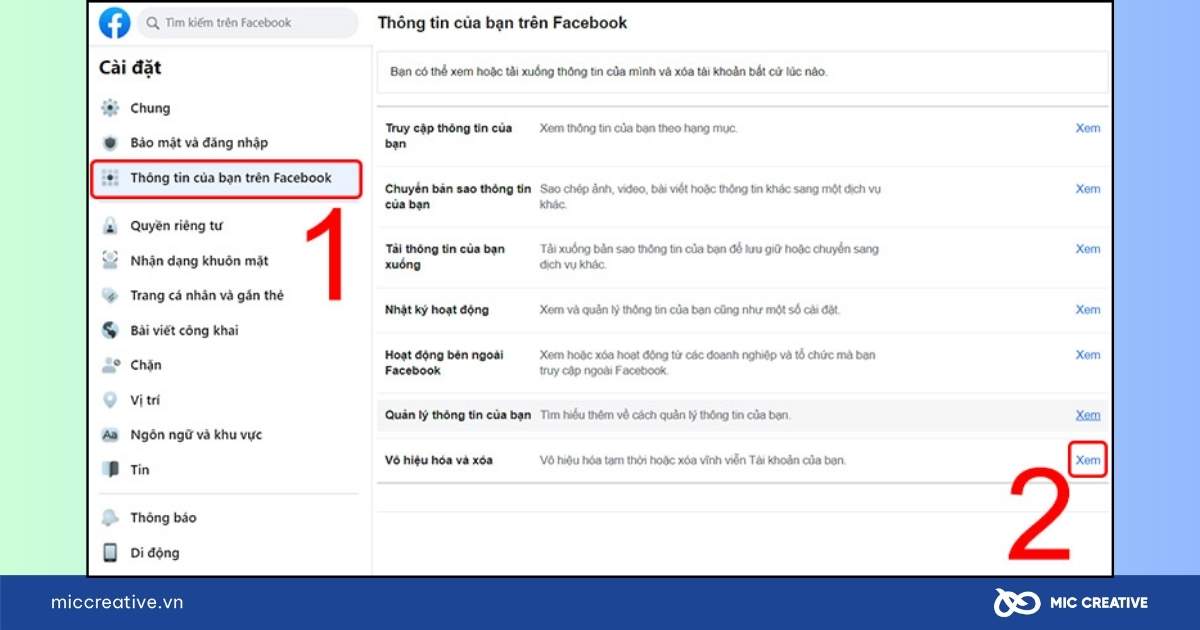Click the page heading Thông tin của bạn trên Facebook

coord(502,22)
